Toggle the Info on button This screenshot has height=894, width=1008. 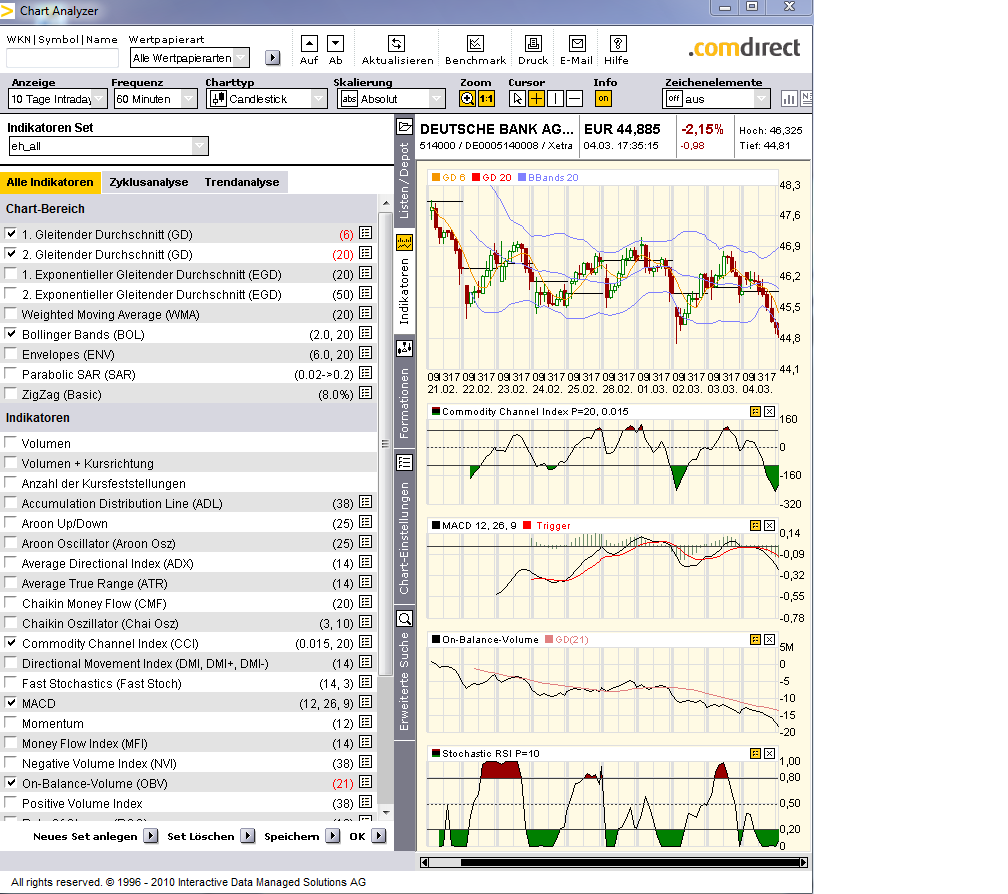tap(603, 98)
